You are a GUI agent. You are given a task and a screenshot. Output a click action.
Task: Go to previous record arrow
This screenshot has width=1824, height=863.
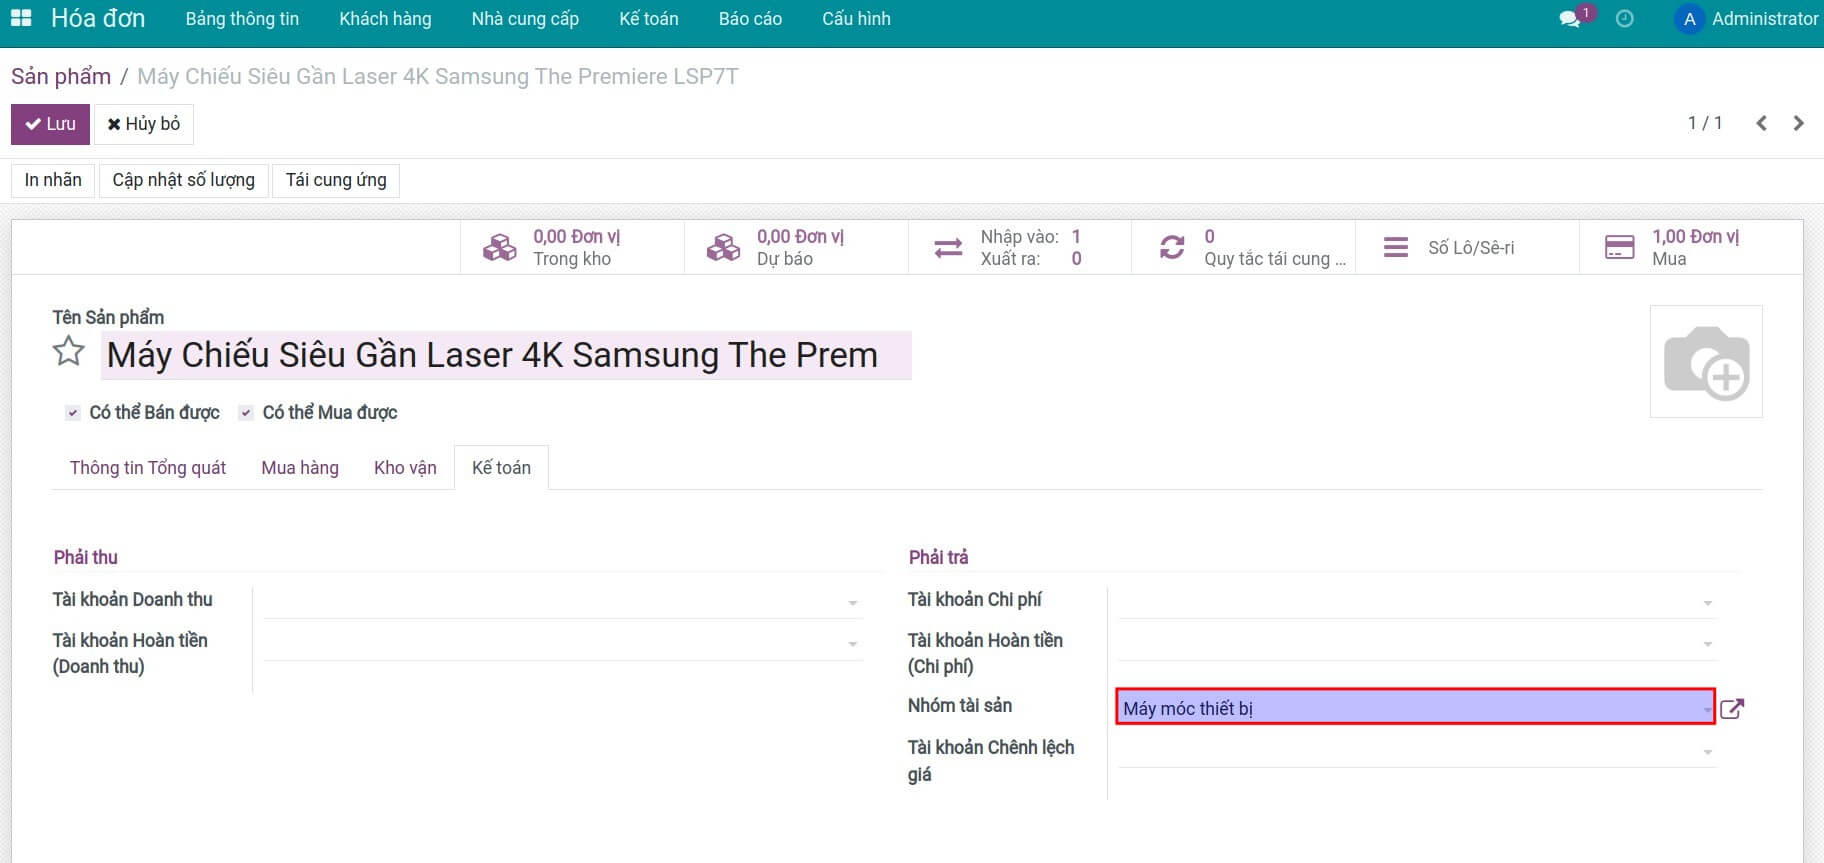(1761, 123)
